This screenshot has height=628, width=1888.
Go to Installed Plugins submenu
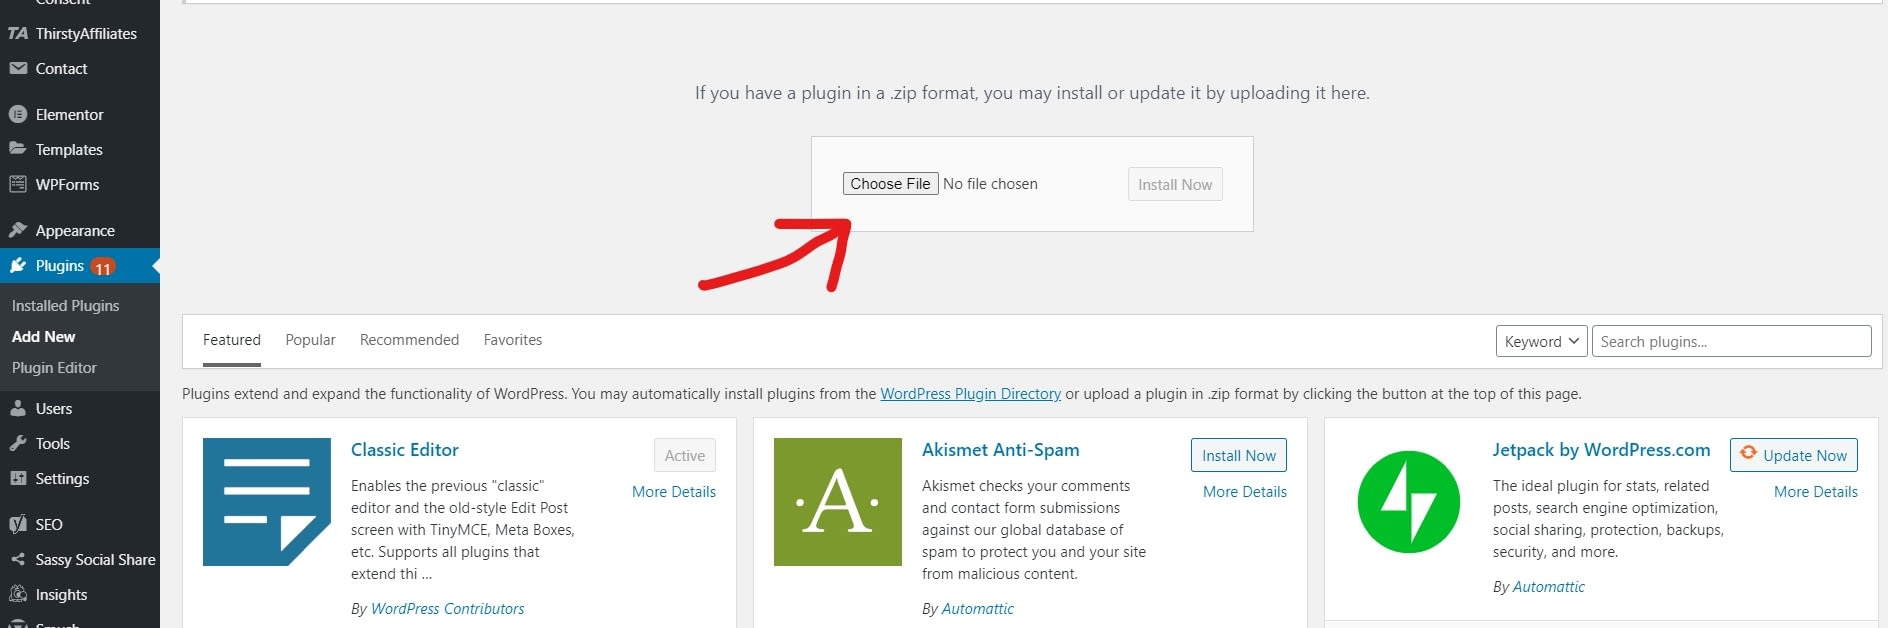click(65, 306)
